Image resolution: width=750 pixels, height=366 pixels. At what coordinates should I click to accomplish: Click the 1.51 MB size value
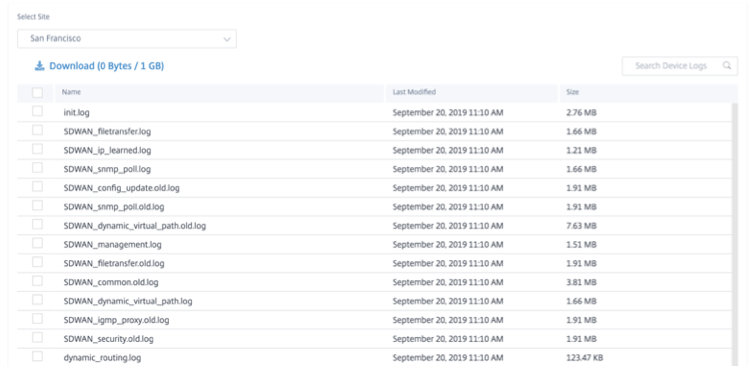click(581, 244)
